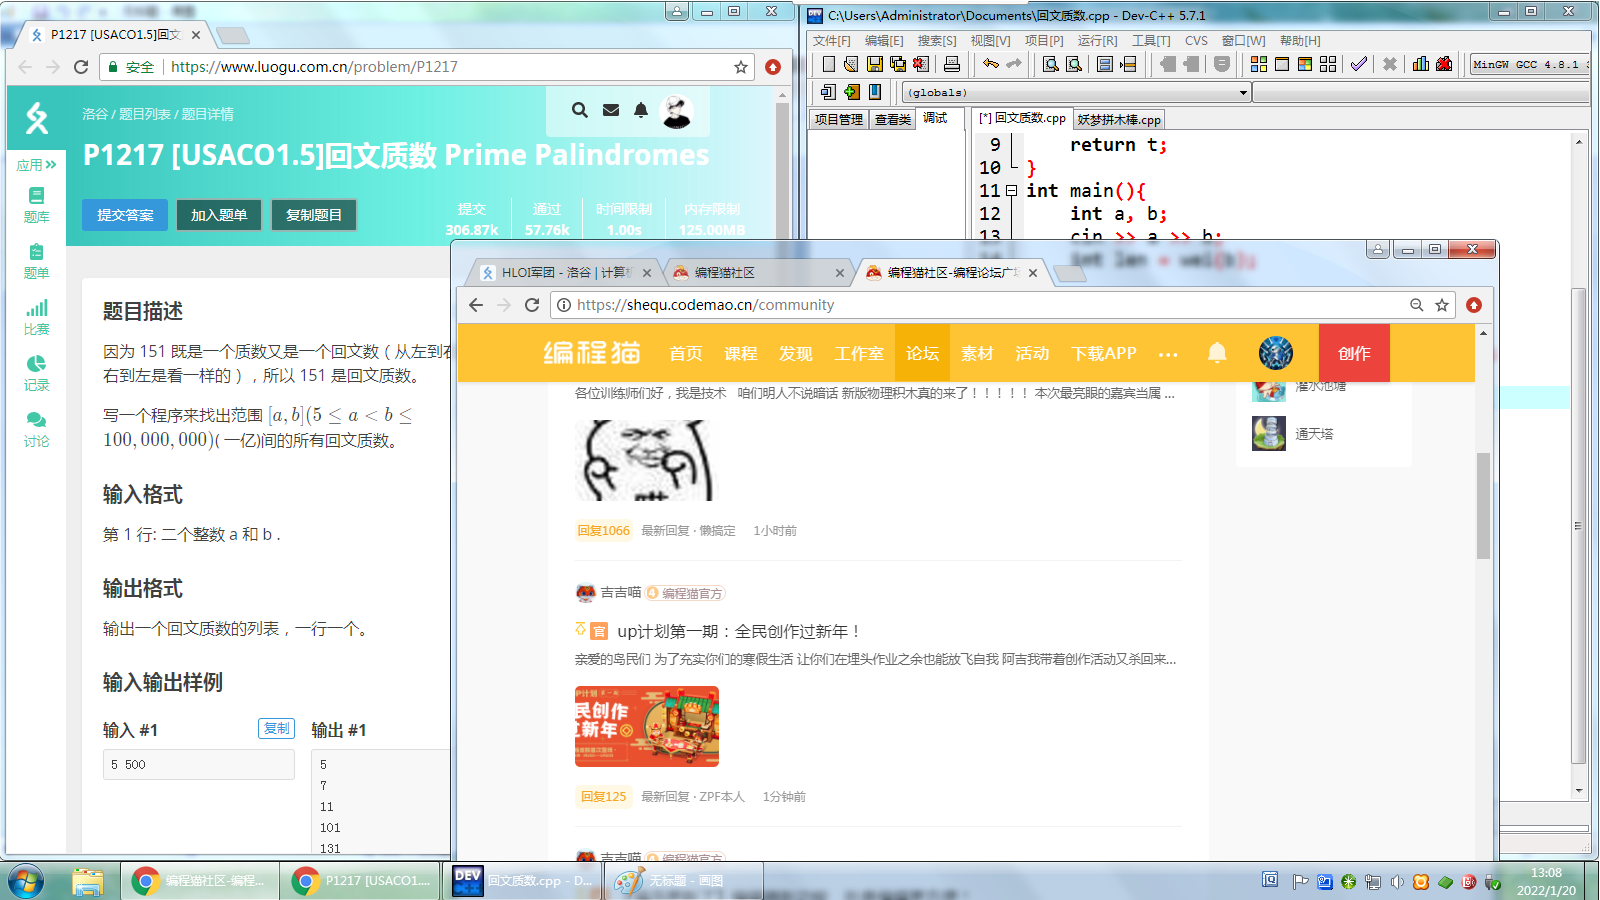Open the 全民创作过新年 post thumbnail image
Viewport: 1600px width, 900px height.
pyautogui.click(x=647, y=727)
